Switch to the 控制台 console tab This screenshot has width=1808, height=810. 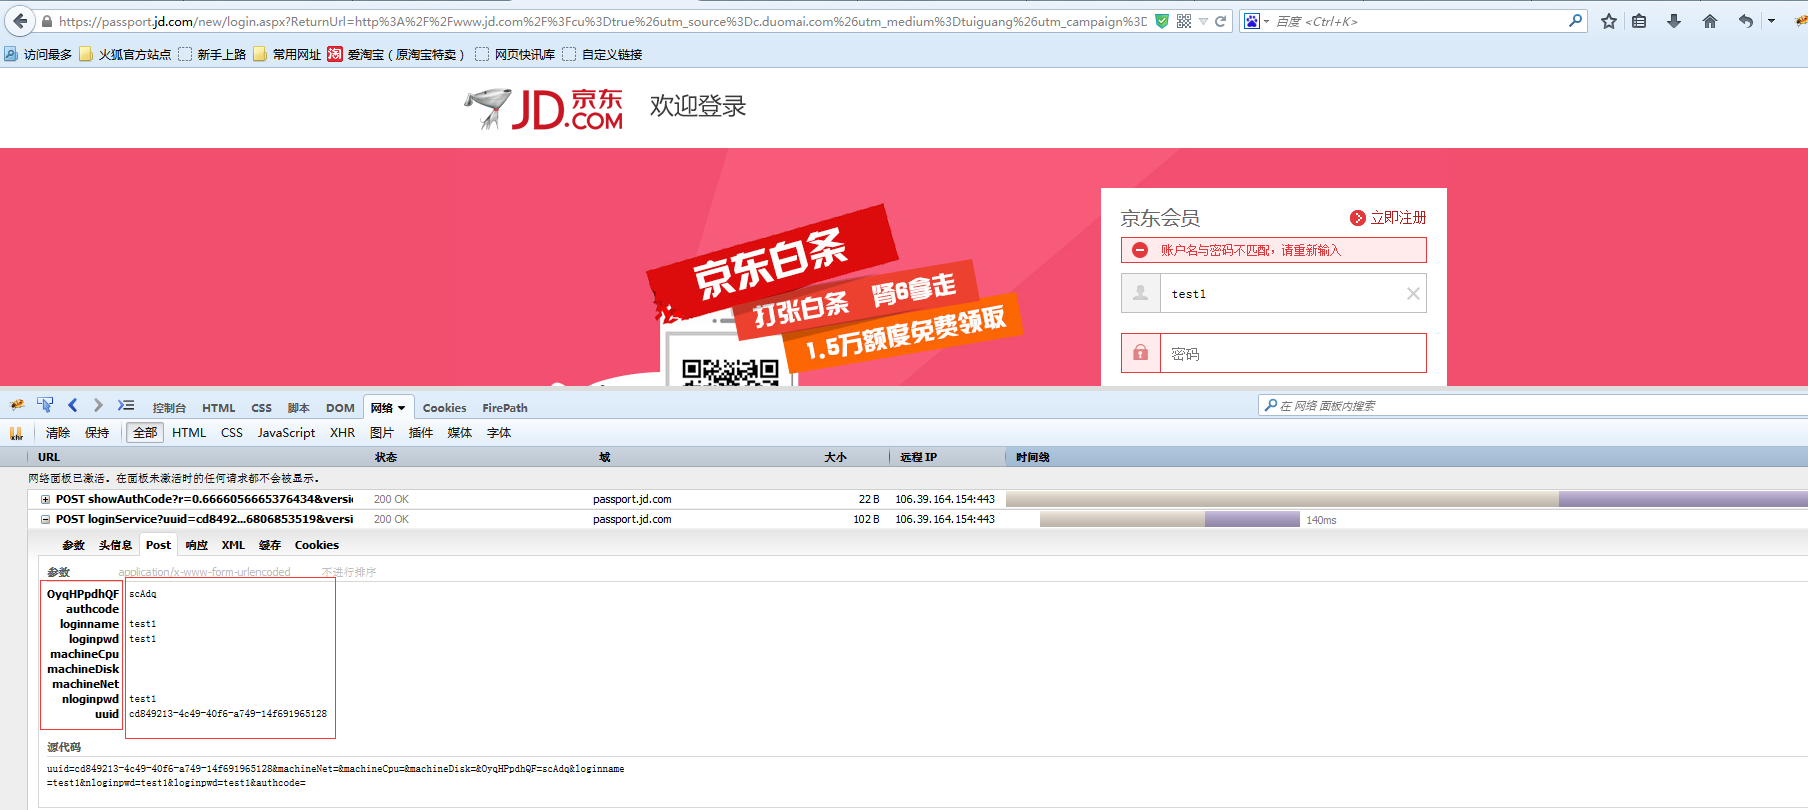(x=169, y=408)
